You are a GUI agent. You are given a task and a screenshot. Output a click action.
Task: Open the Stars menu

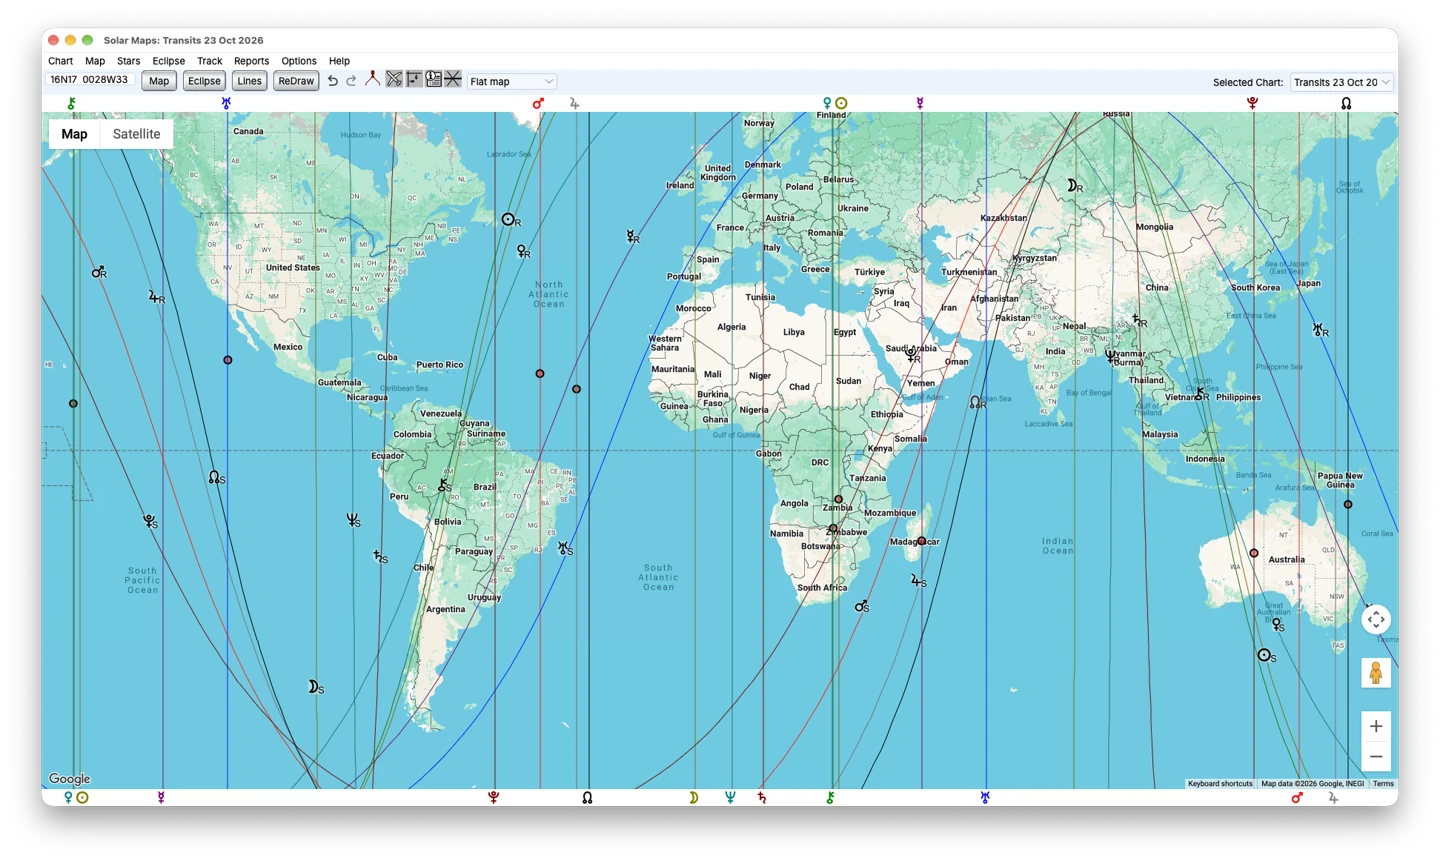tap(128, 61)
